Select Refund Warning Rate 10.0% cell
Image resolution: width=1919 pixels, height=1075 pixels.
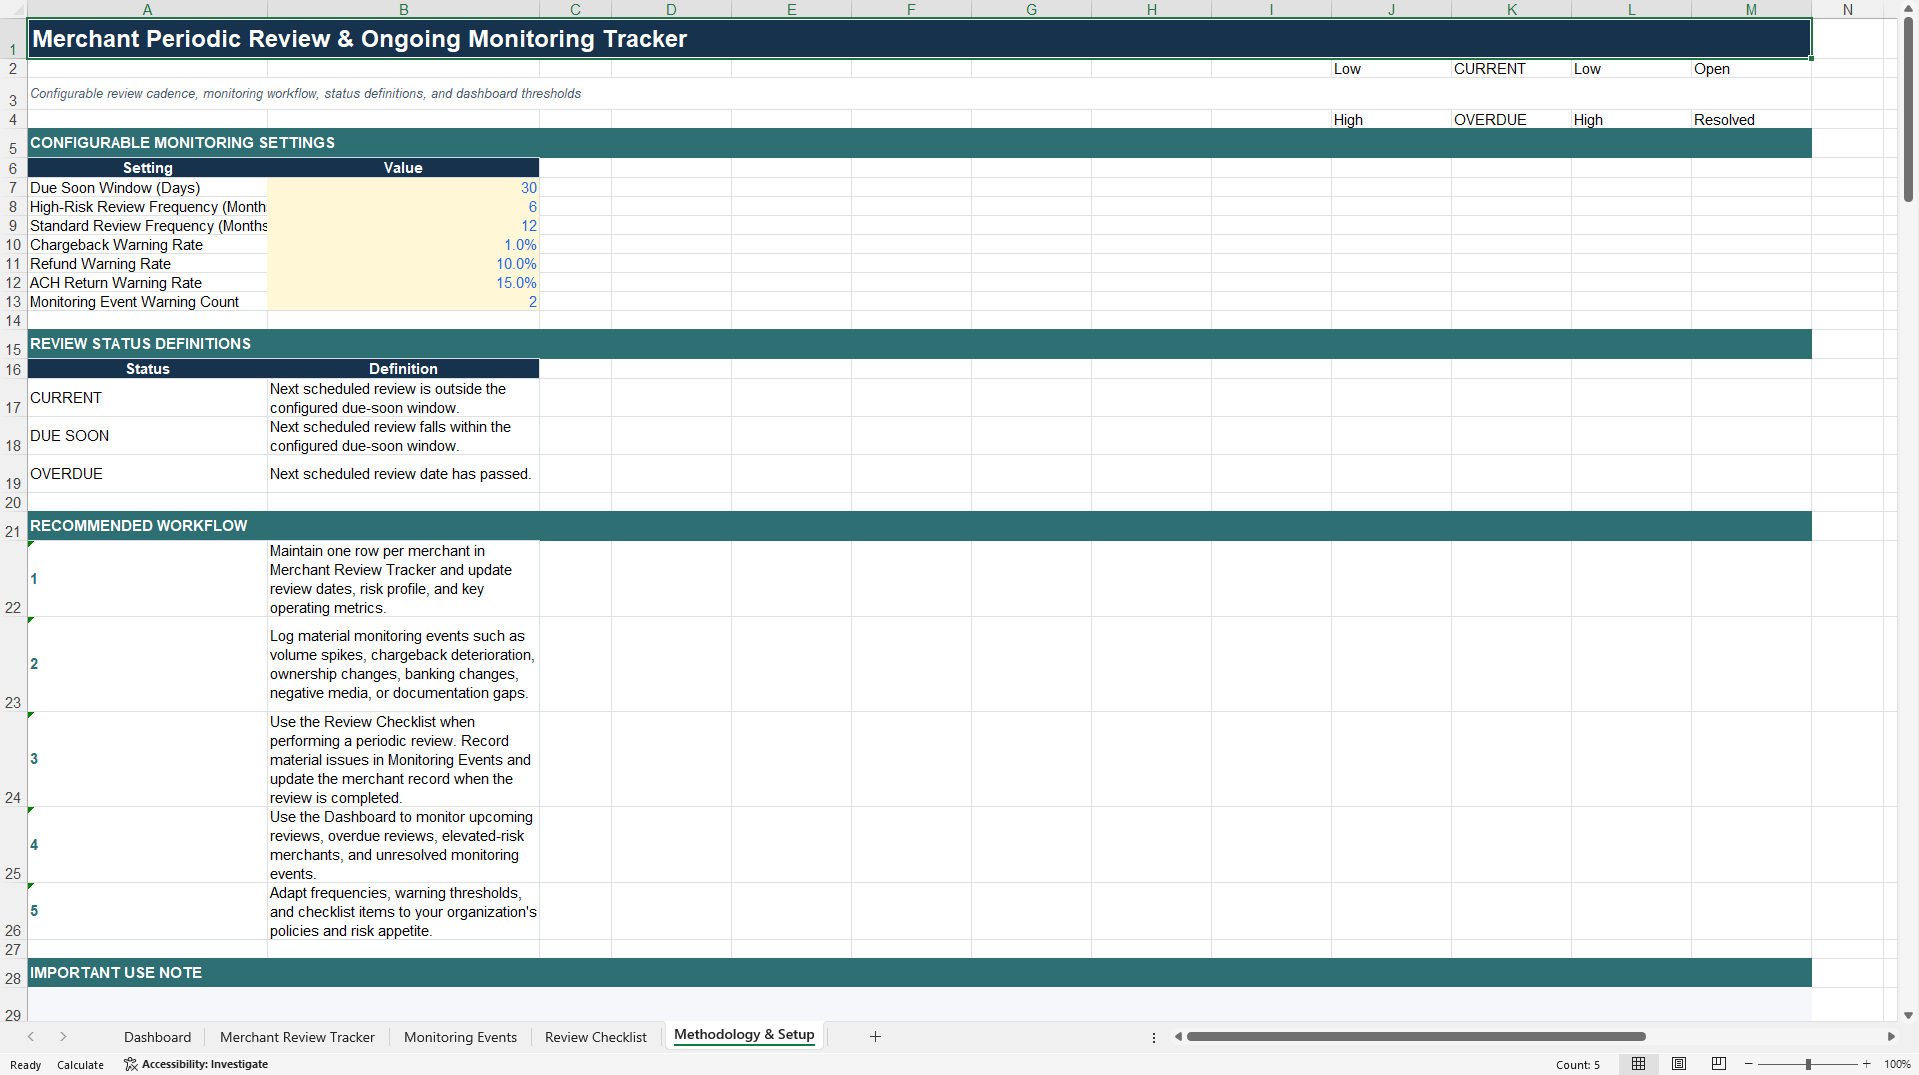pyautogui.click(x=403, y=264)
